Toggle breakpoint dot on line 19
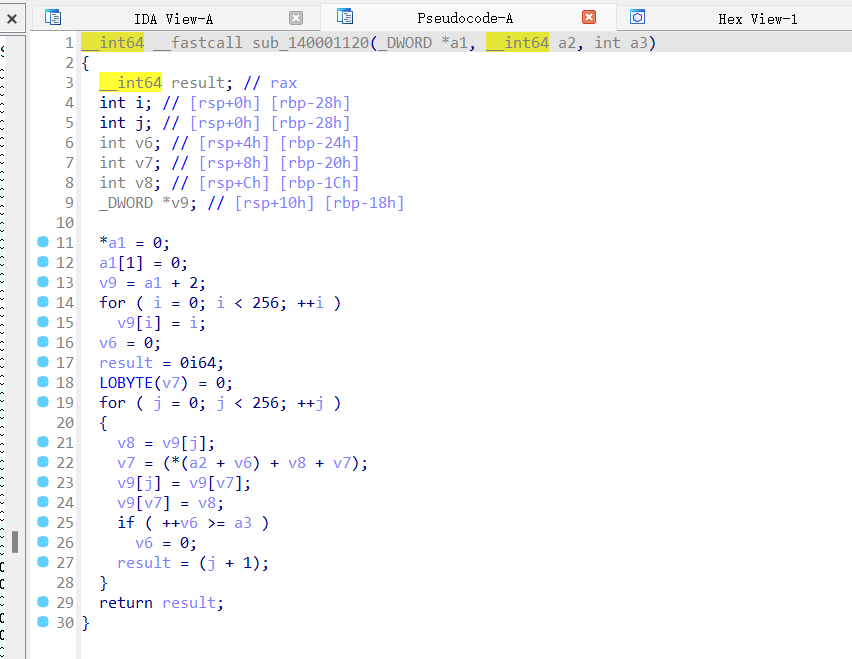 (x=43, y=401)
